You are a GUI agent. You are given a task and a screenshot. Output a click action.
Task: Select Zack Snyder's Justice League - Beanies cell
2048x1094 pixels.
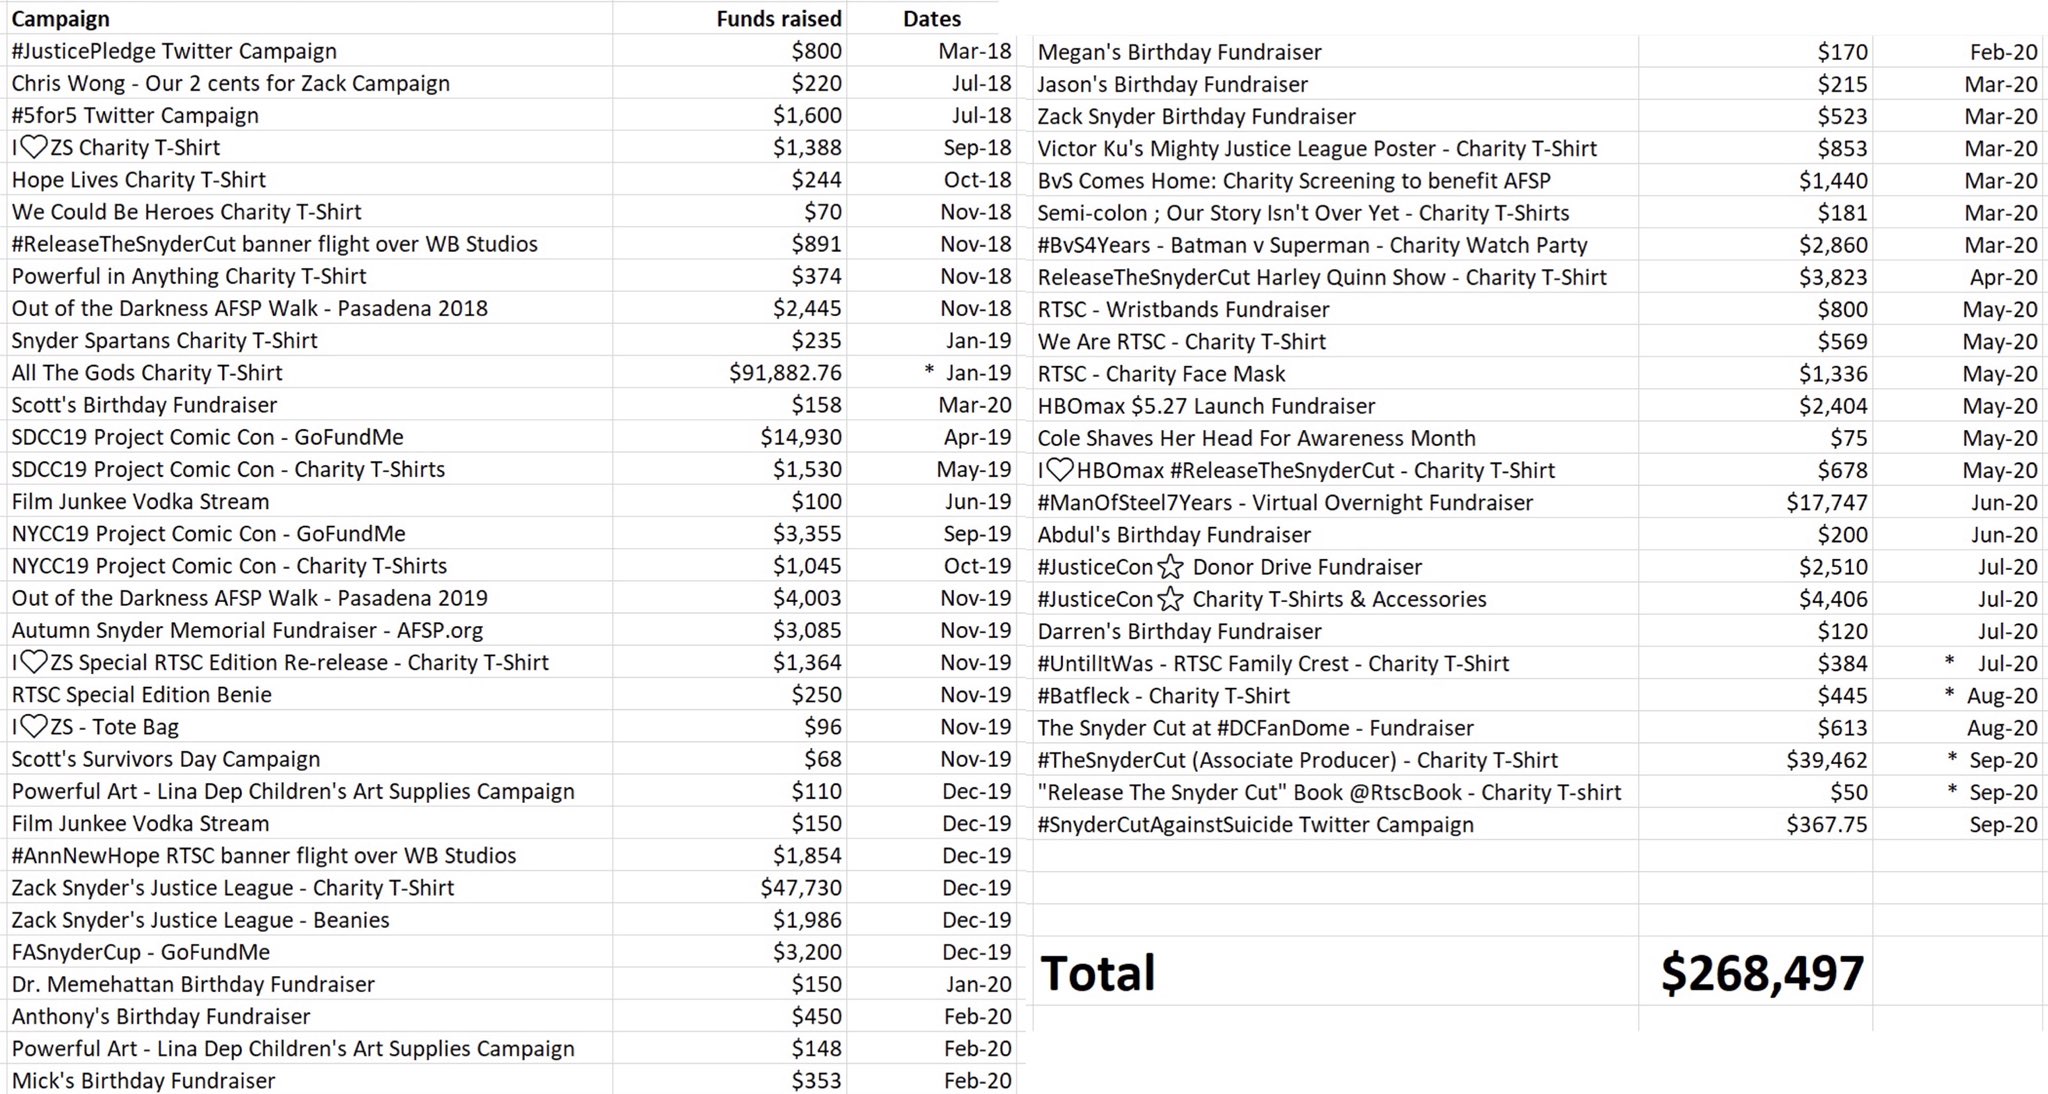(200, 920)
